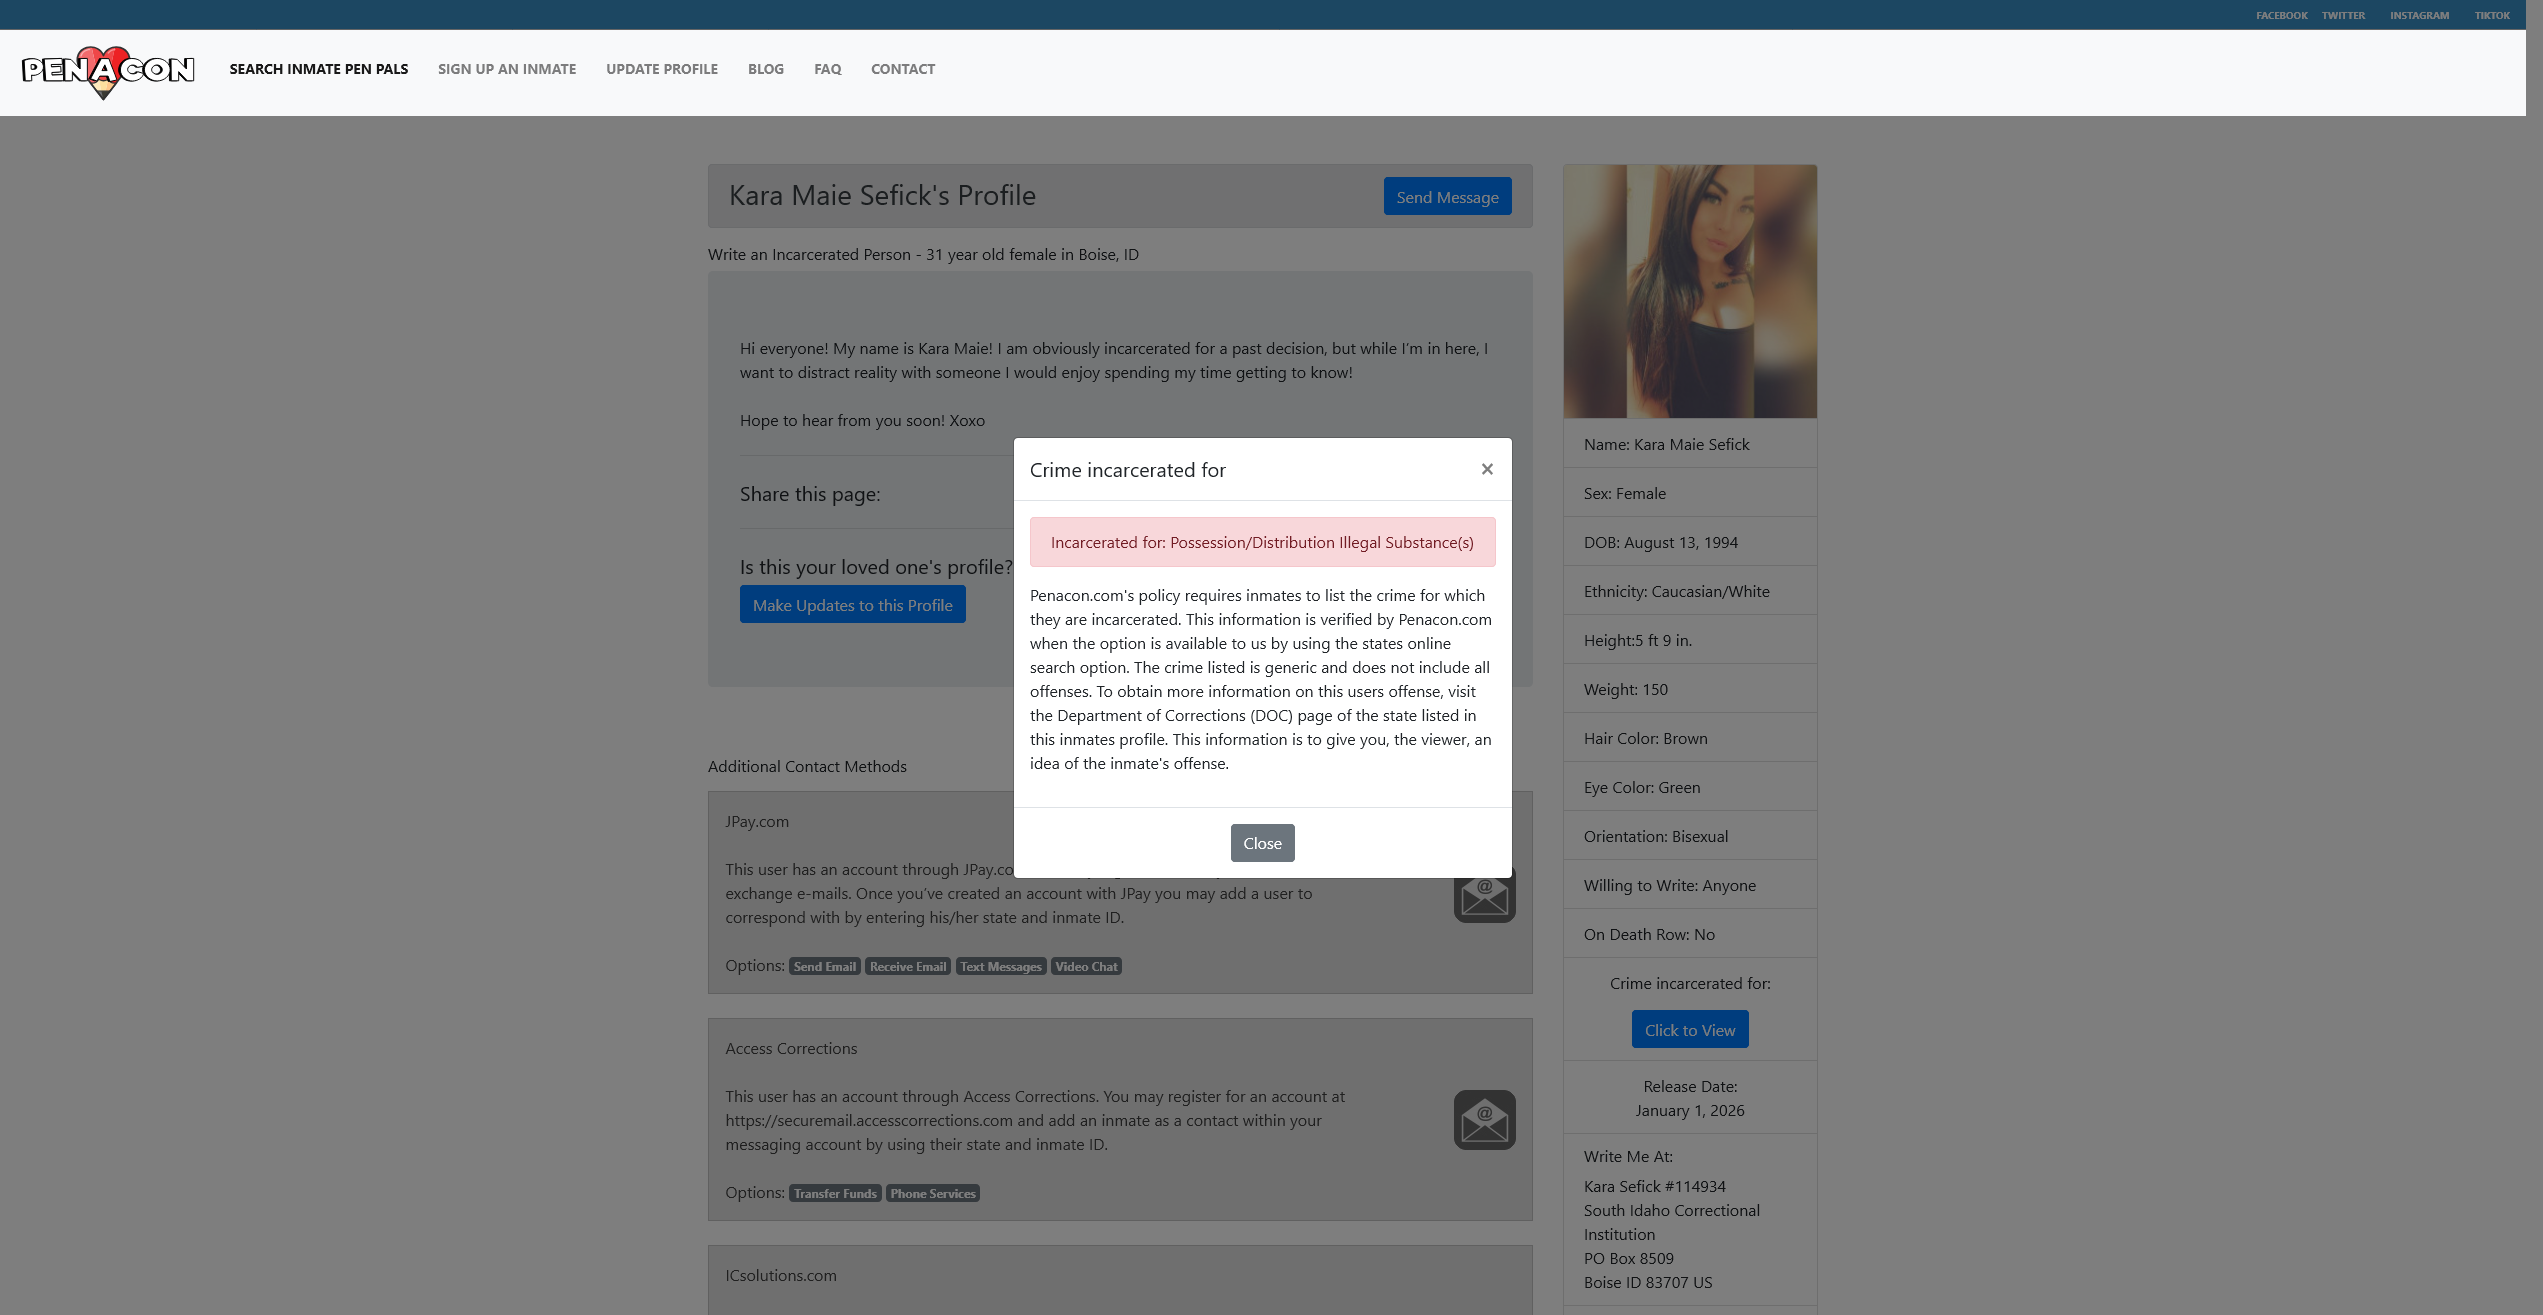
Task: Open the Facebook link in top bar
Action: point(2280,15)
